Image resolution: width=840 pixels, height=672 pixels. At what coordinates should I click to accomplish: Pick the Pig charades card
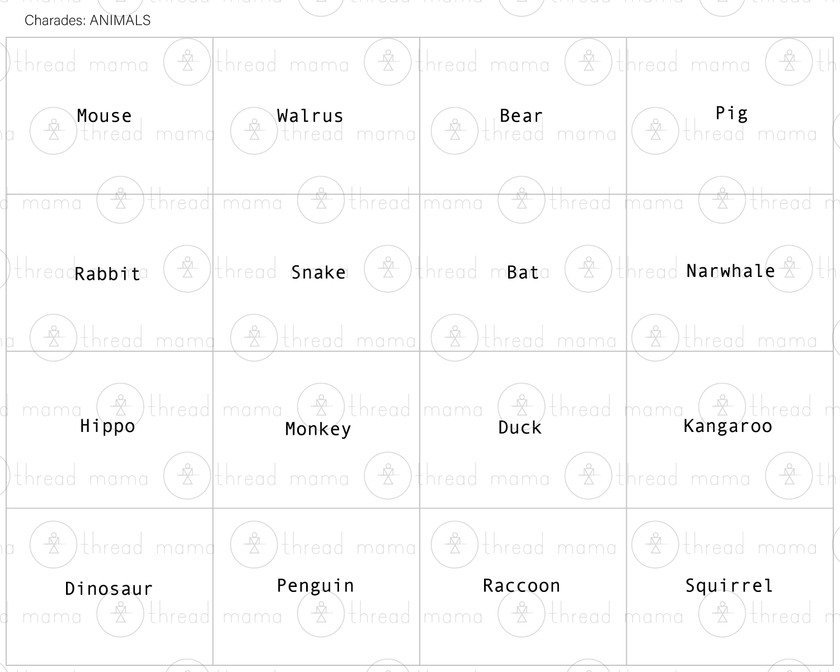click(731, 114)
